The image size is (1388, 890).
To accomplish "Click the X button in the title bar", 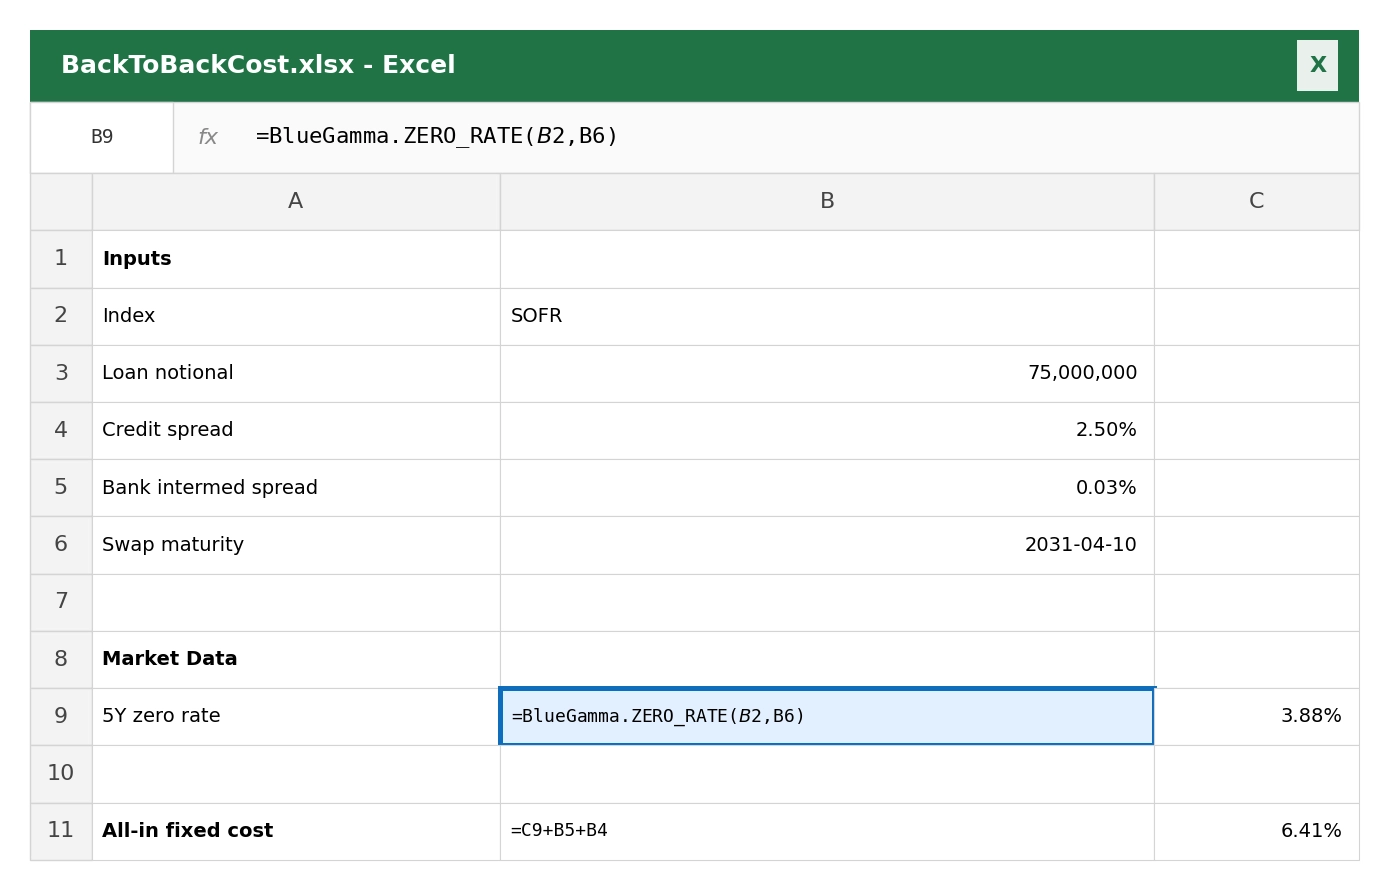I will coord(1317,65).
